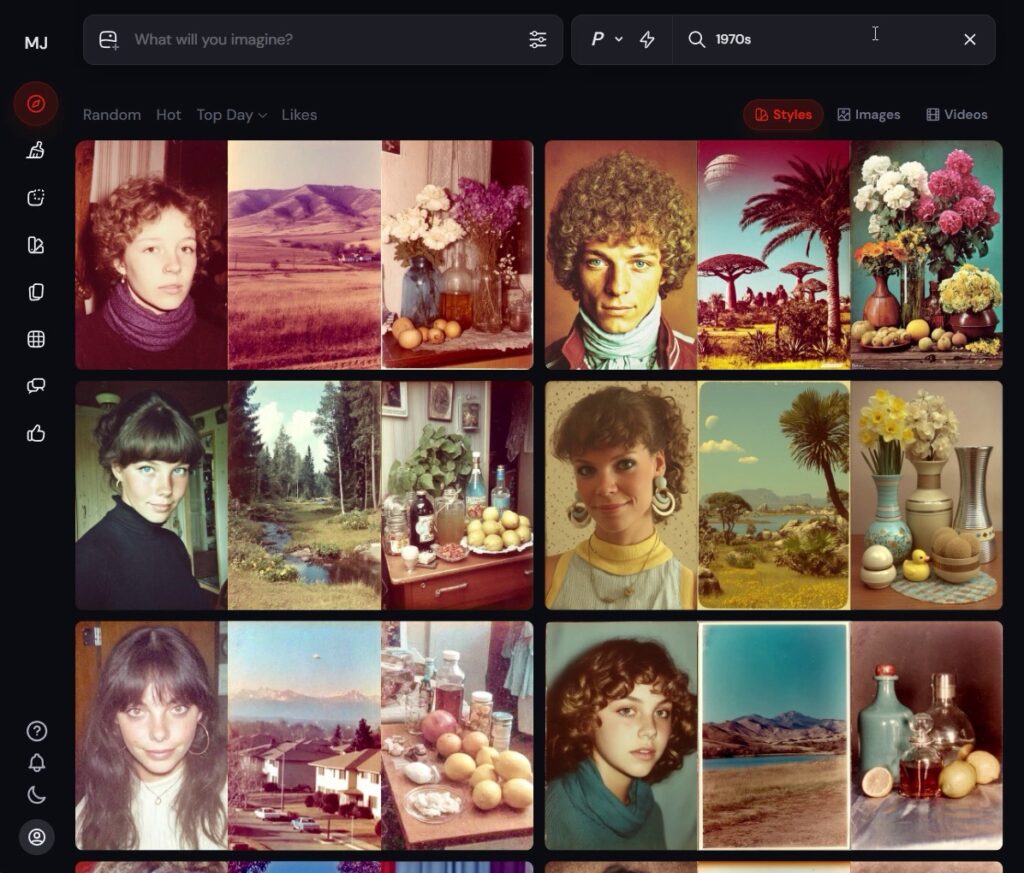Expand the P personalization dropdown
This screenshot has width=1024, height=873.
[x=606, y=40]
